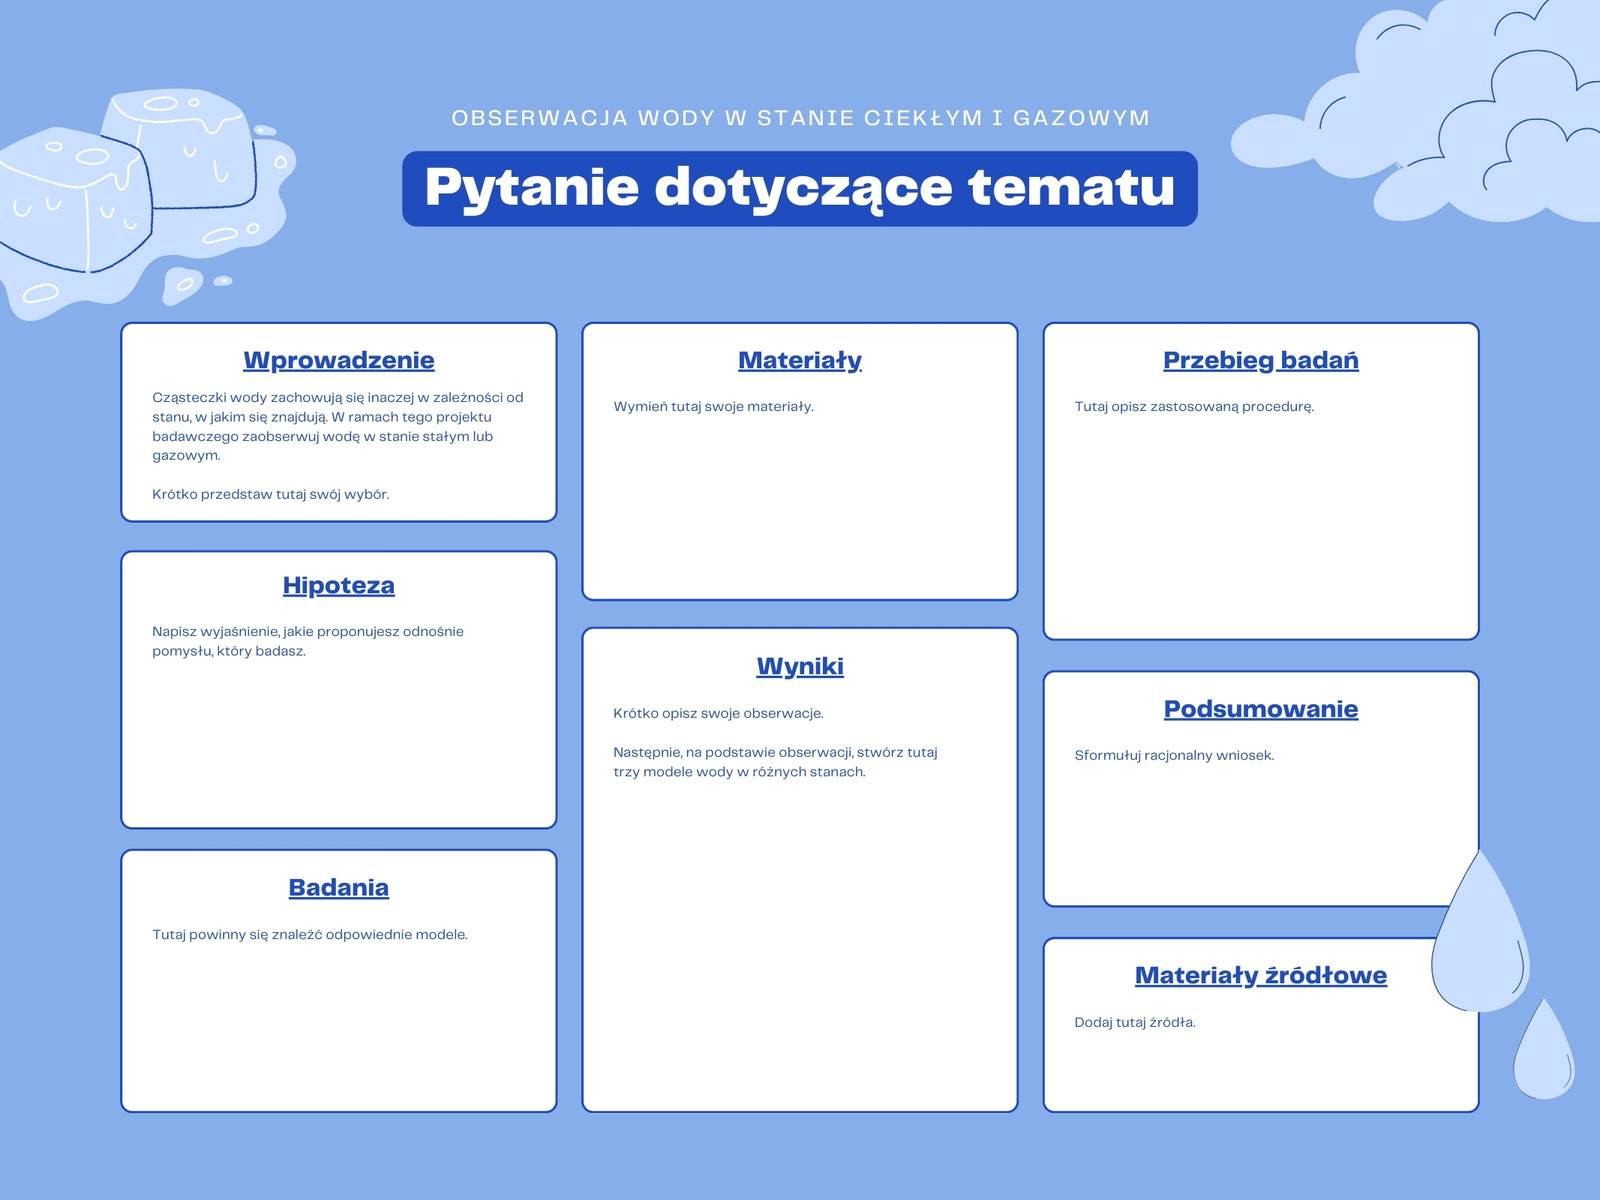Select text 'Krótko opisz swoje obserwacje.'
This screenshot has width=1600, height=1200.
click(718, 714)
